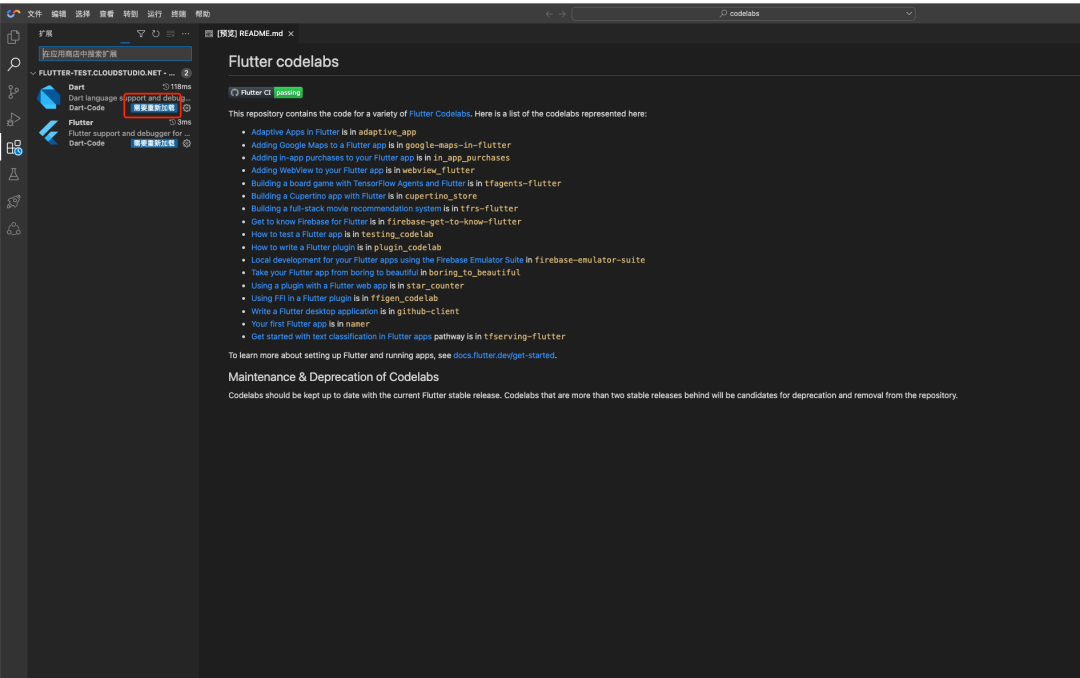The height and width of the screenshot is (678, 1080).
Task: Click the Flutter 3ms activation time
Action: [x=180, y=122]
